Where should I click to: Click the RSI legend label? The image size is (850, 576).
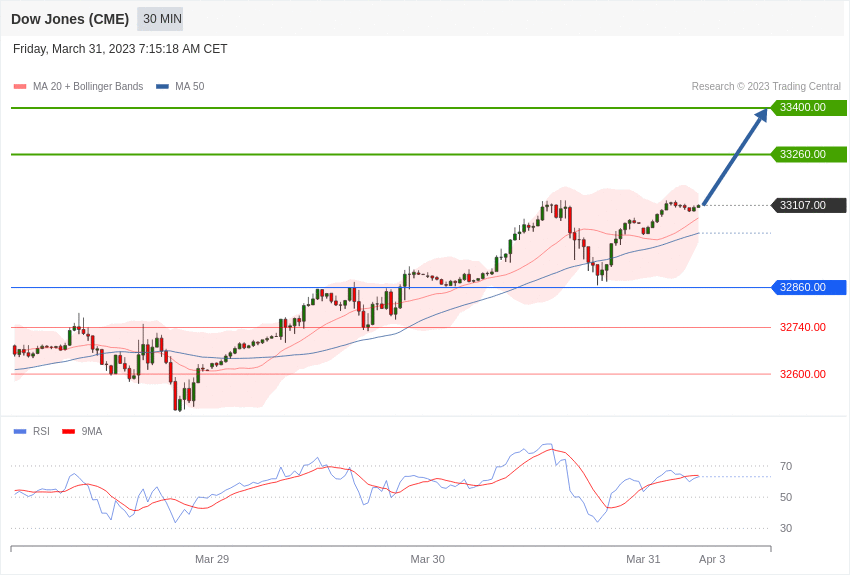pos(41,431)
